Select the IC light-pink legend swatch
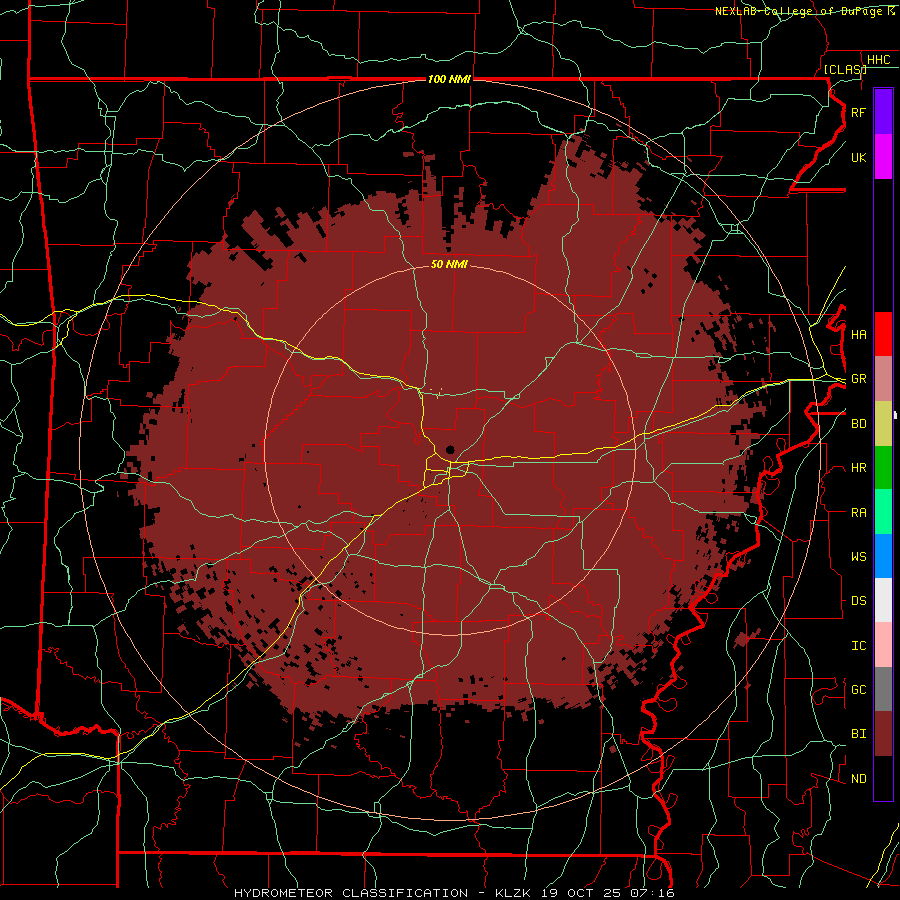900x900 pixels. coord(883,645)
